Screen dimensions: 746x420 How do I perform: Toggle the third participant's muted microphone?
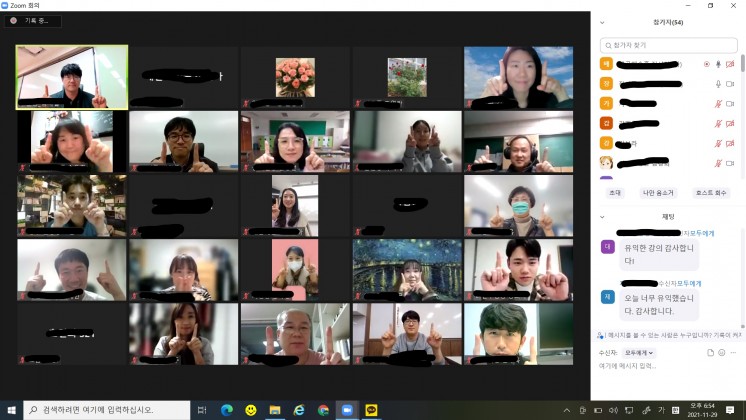tap(718, 103)
